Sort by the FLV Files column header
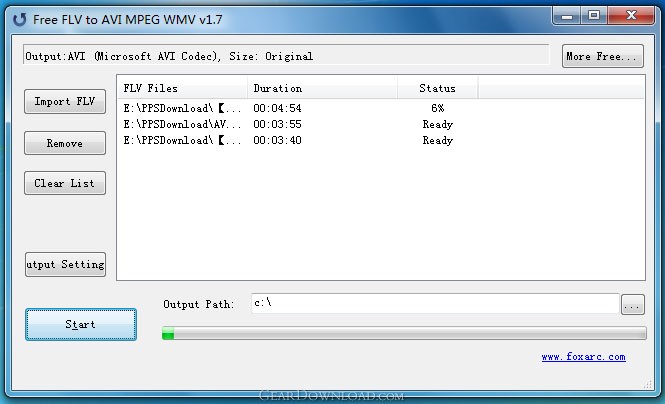The width and height of the screenshot is (665, 404). pos(182,88)
